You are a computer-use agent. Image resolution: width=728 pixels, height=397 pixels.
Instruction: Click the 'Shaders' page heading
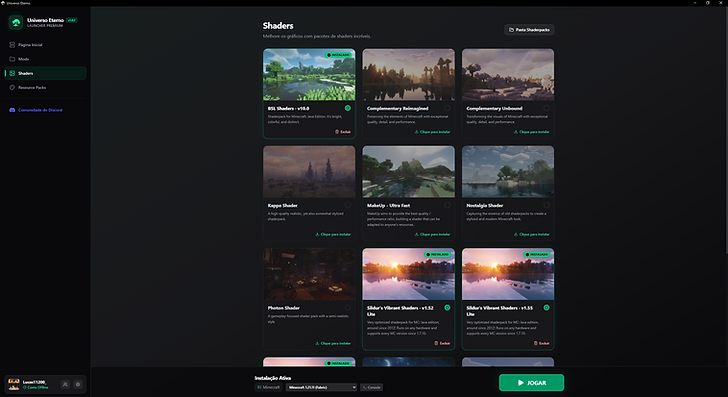coord(278,26)
